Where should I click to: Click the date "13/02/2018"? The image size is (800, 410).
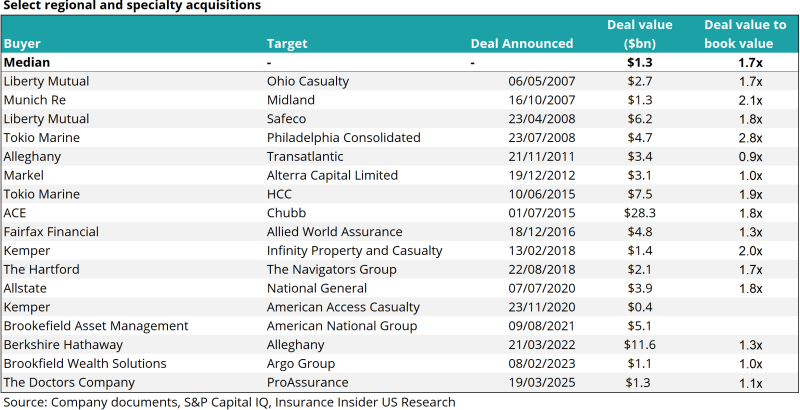542,251
